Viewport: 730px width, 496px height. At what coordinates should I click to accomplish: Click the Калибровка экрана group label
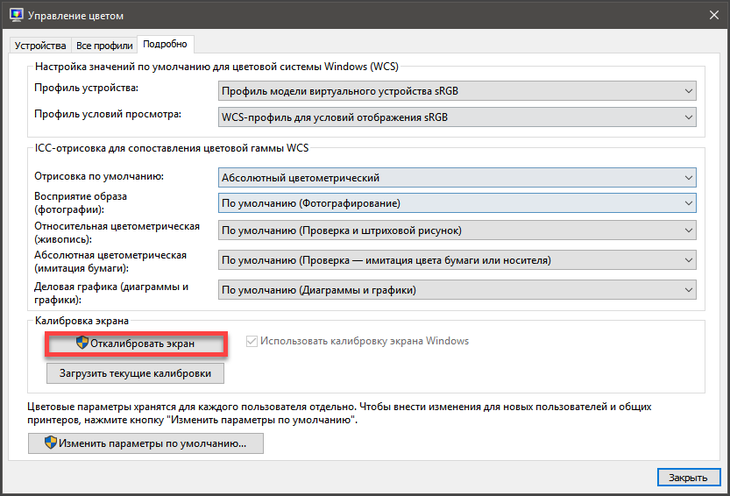pos(82,321)
